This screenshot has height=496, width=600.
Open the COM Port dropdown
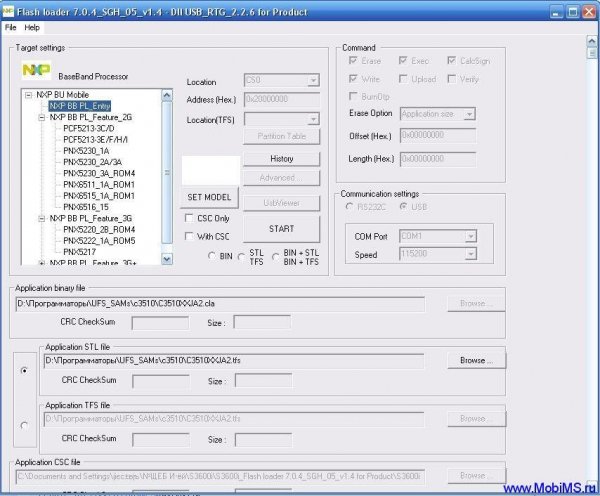click(471, 236)
